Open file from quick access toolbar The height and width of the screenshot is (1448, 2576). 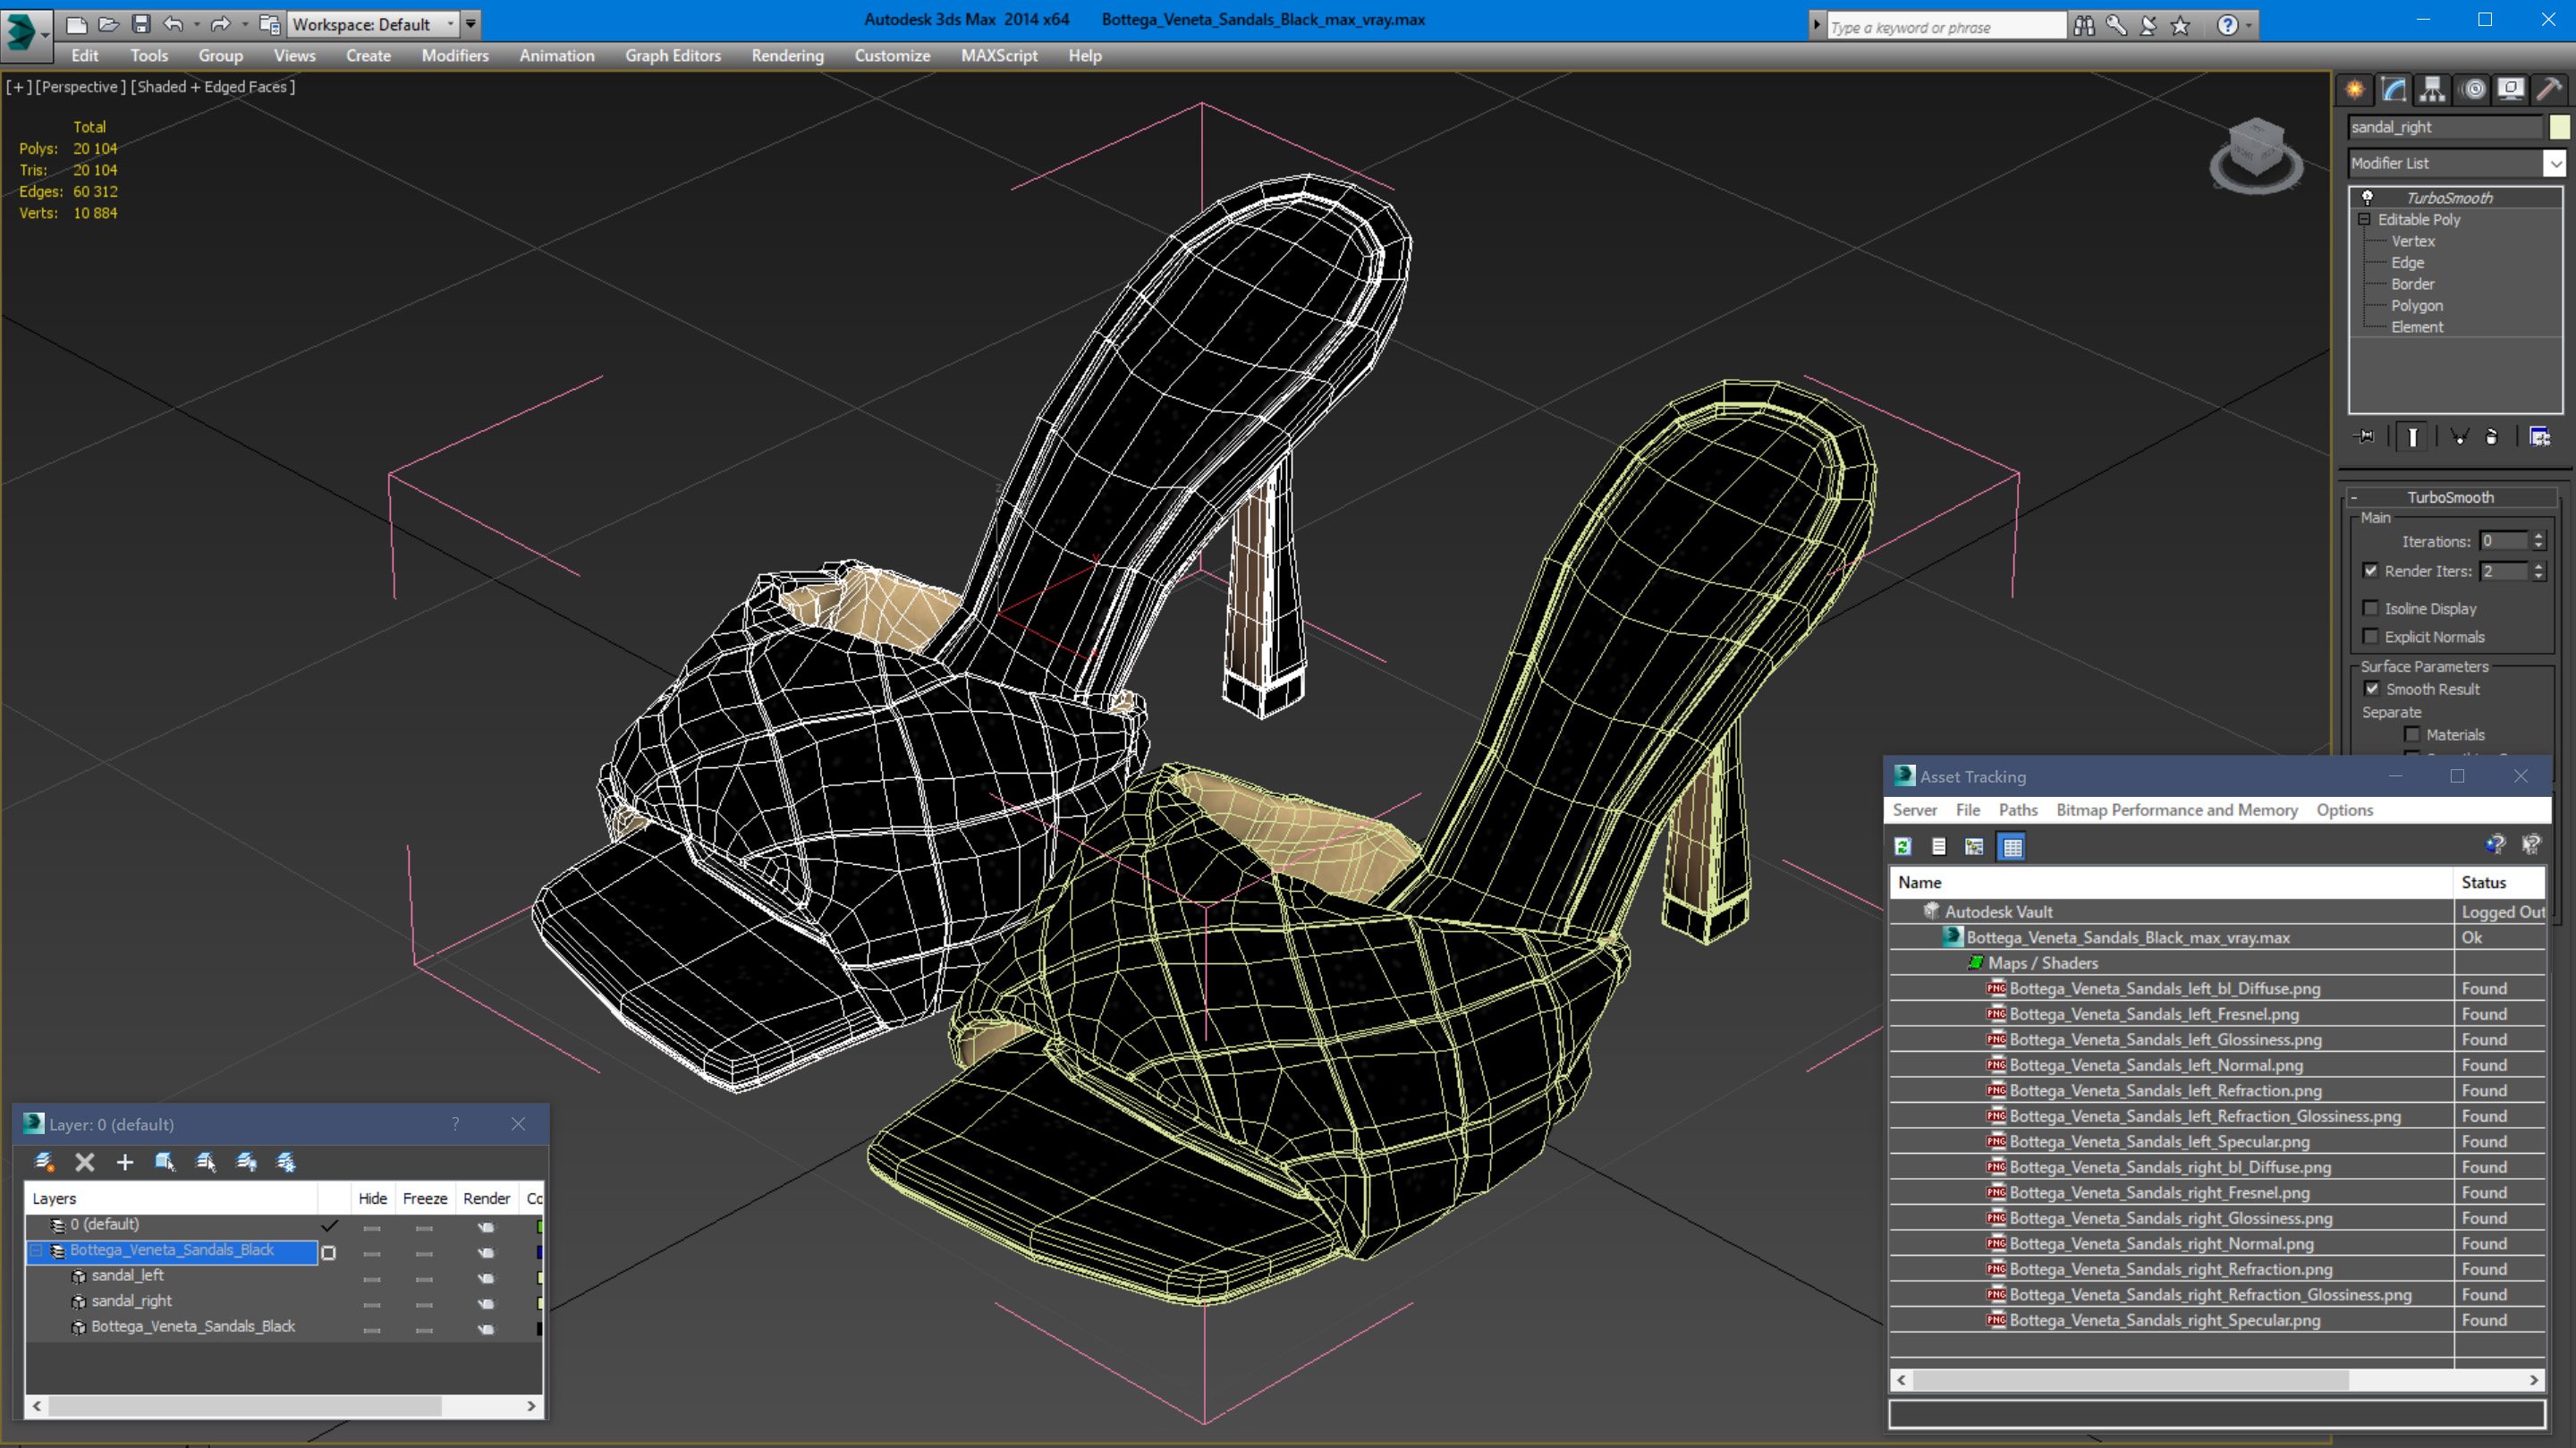pos(109,24)
